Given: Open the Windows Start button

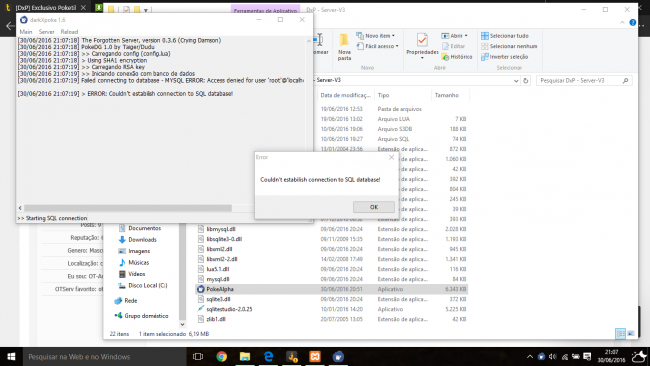Looking at the screenshot, I should [x=11, y=356].
